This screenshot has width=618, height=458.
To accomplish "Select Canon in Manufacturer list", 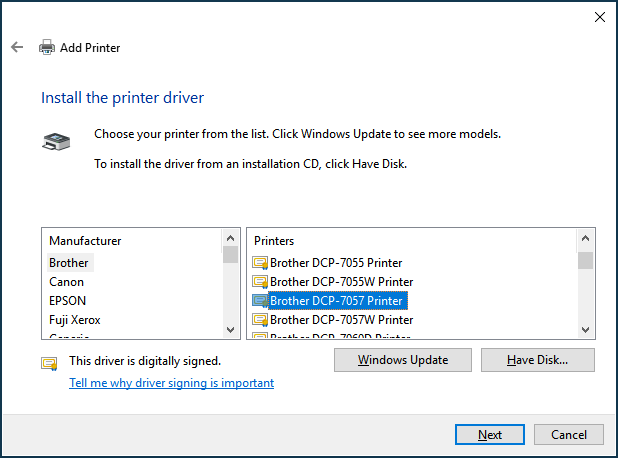I will click(66, 282).
